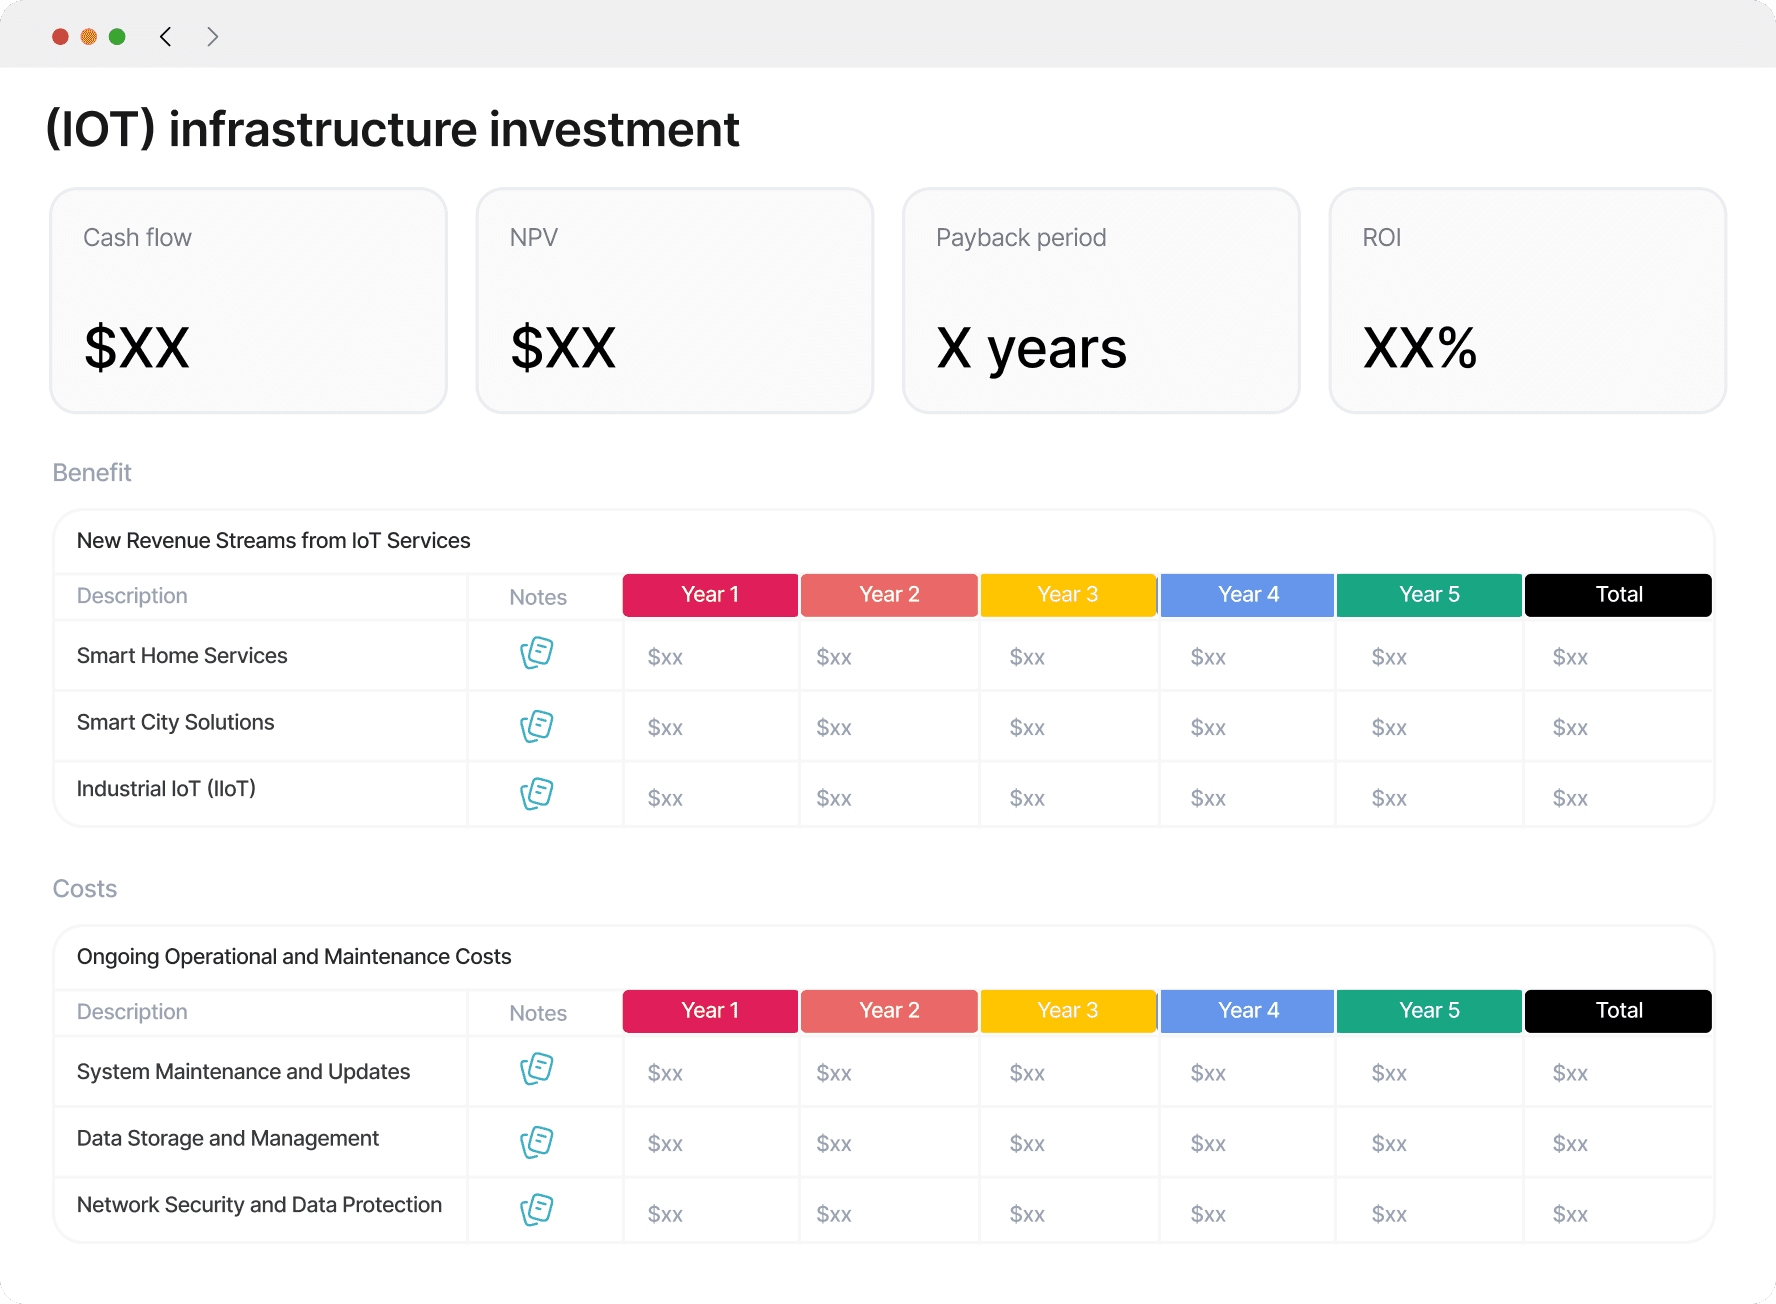Select black Total header in Costs table
The width and height of the screenshot is (1776, 1304).
1618,1011
